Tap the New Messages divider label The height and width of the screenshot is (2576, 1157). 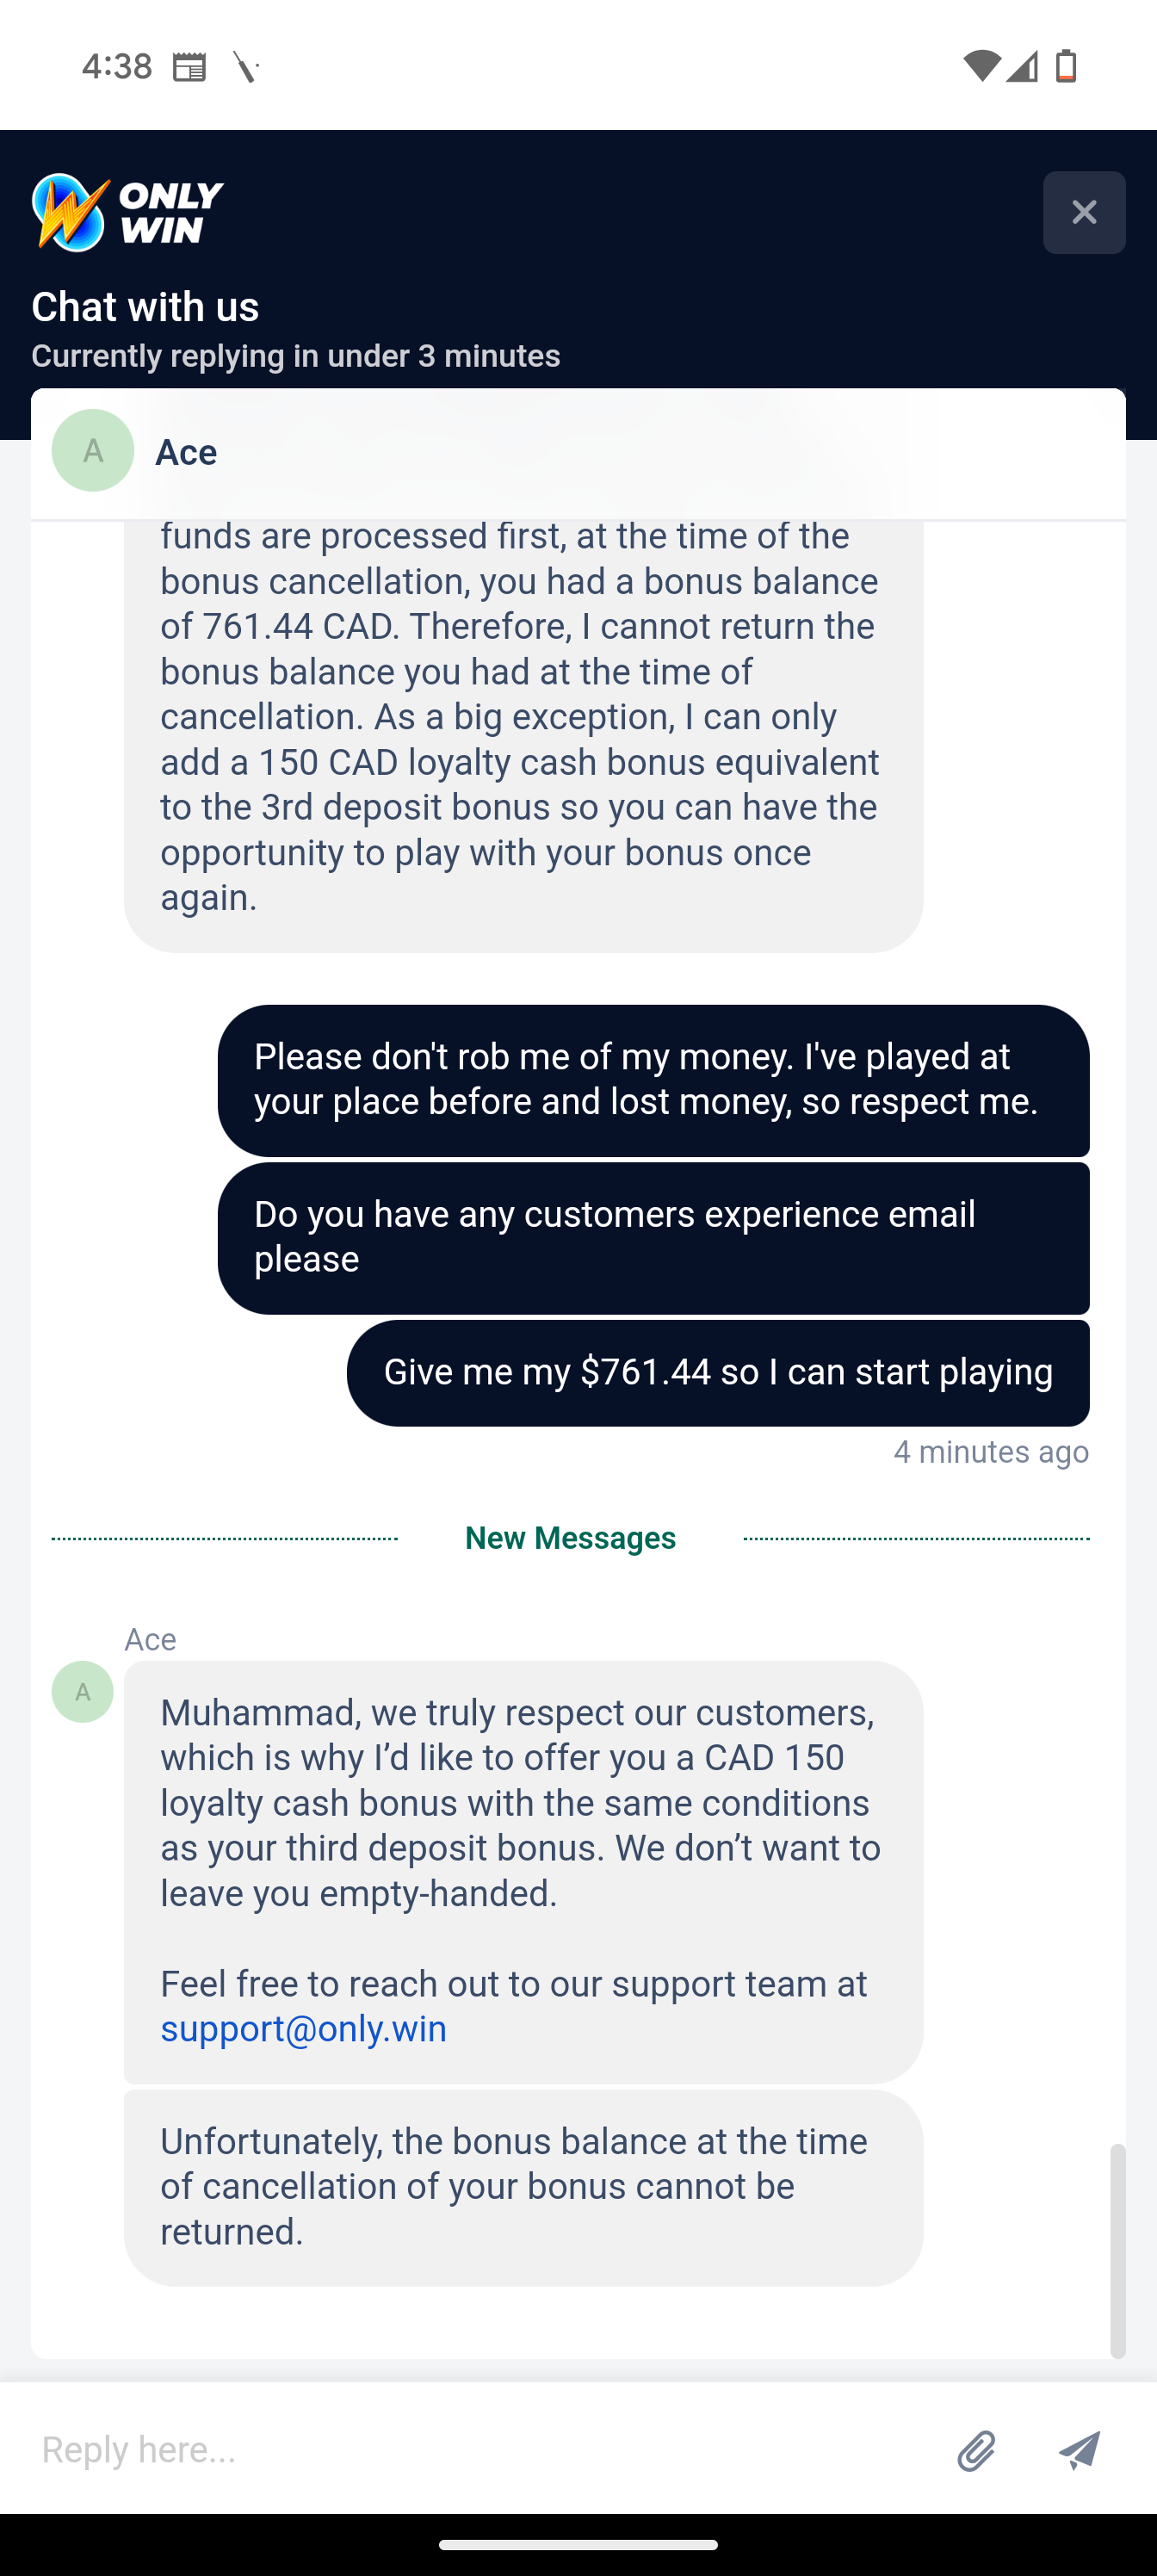pyautogui.click(x=570, y=1538)
